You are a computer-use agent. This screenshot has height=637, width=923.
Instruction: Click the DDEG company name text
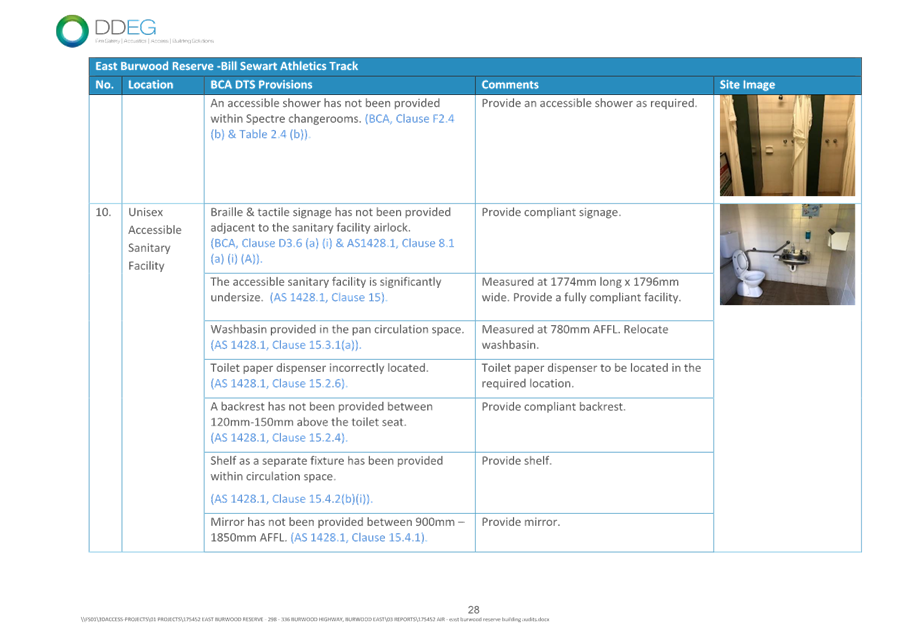pyautogui.click(x=124, y=26)
